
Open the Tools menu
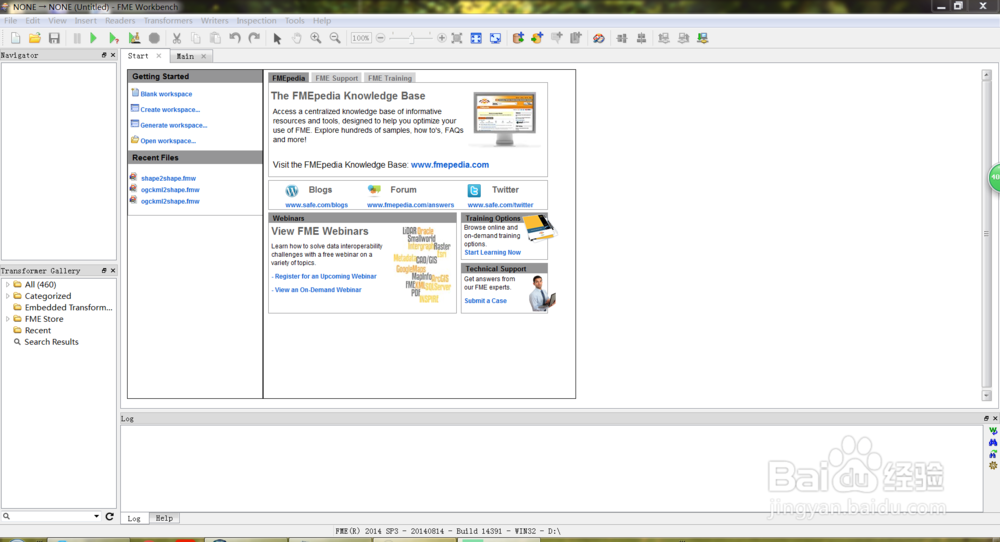[294, 20]
